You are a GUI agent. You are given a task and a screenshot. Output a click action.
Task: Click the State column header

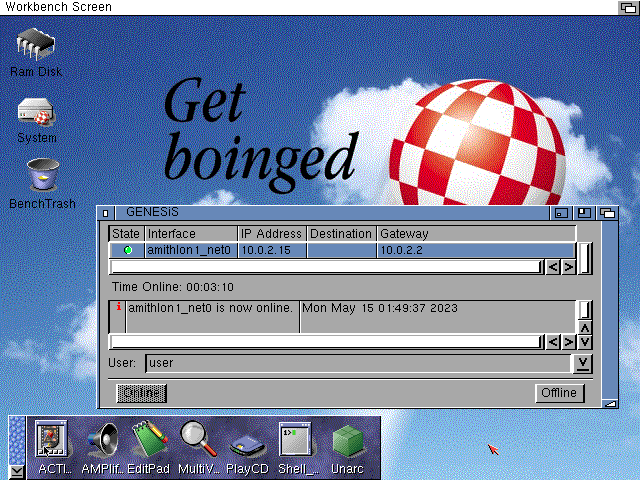(126, 233)
